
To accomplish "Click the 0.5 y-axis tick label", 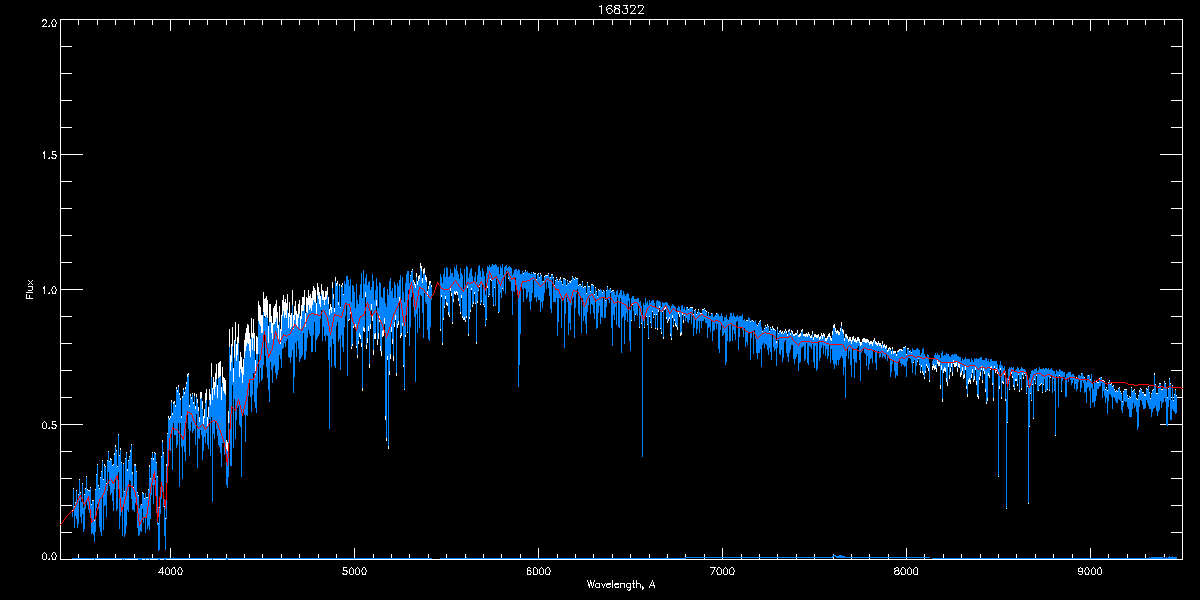I will 47,424.
